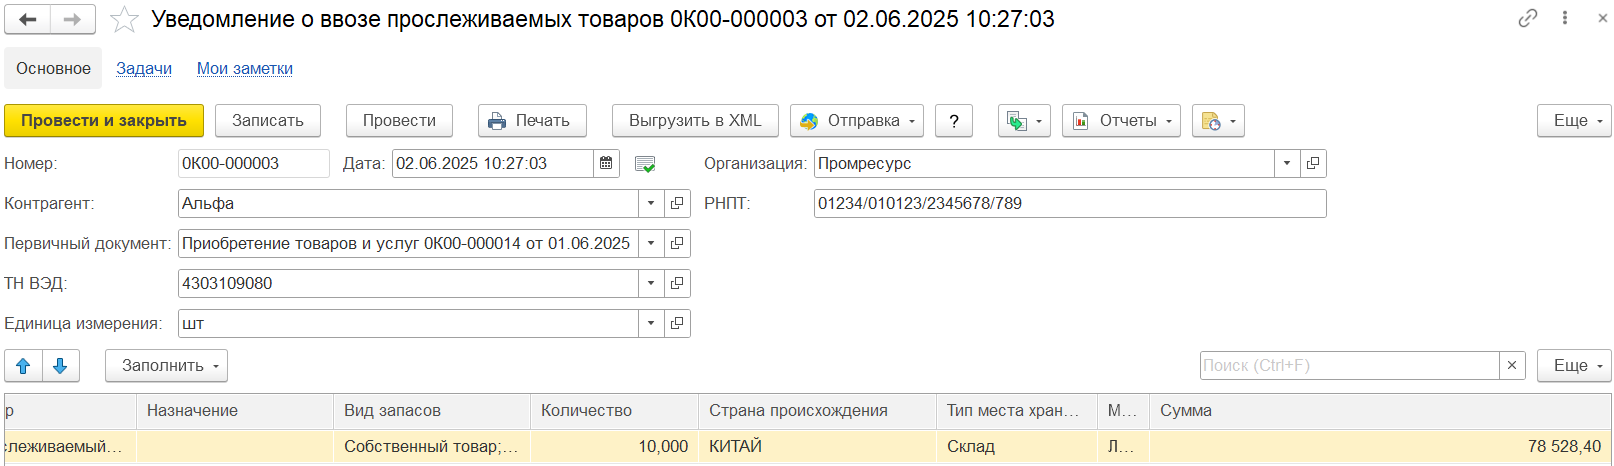The width and height of the screenshot is (1614, 466).
Task: Click the Выгрузить в XML button
Action: pos(695,121)
